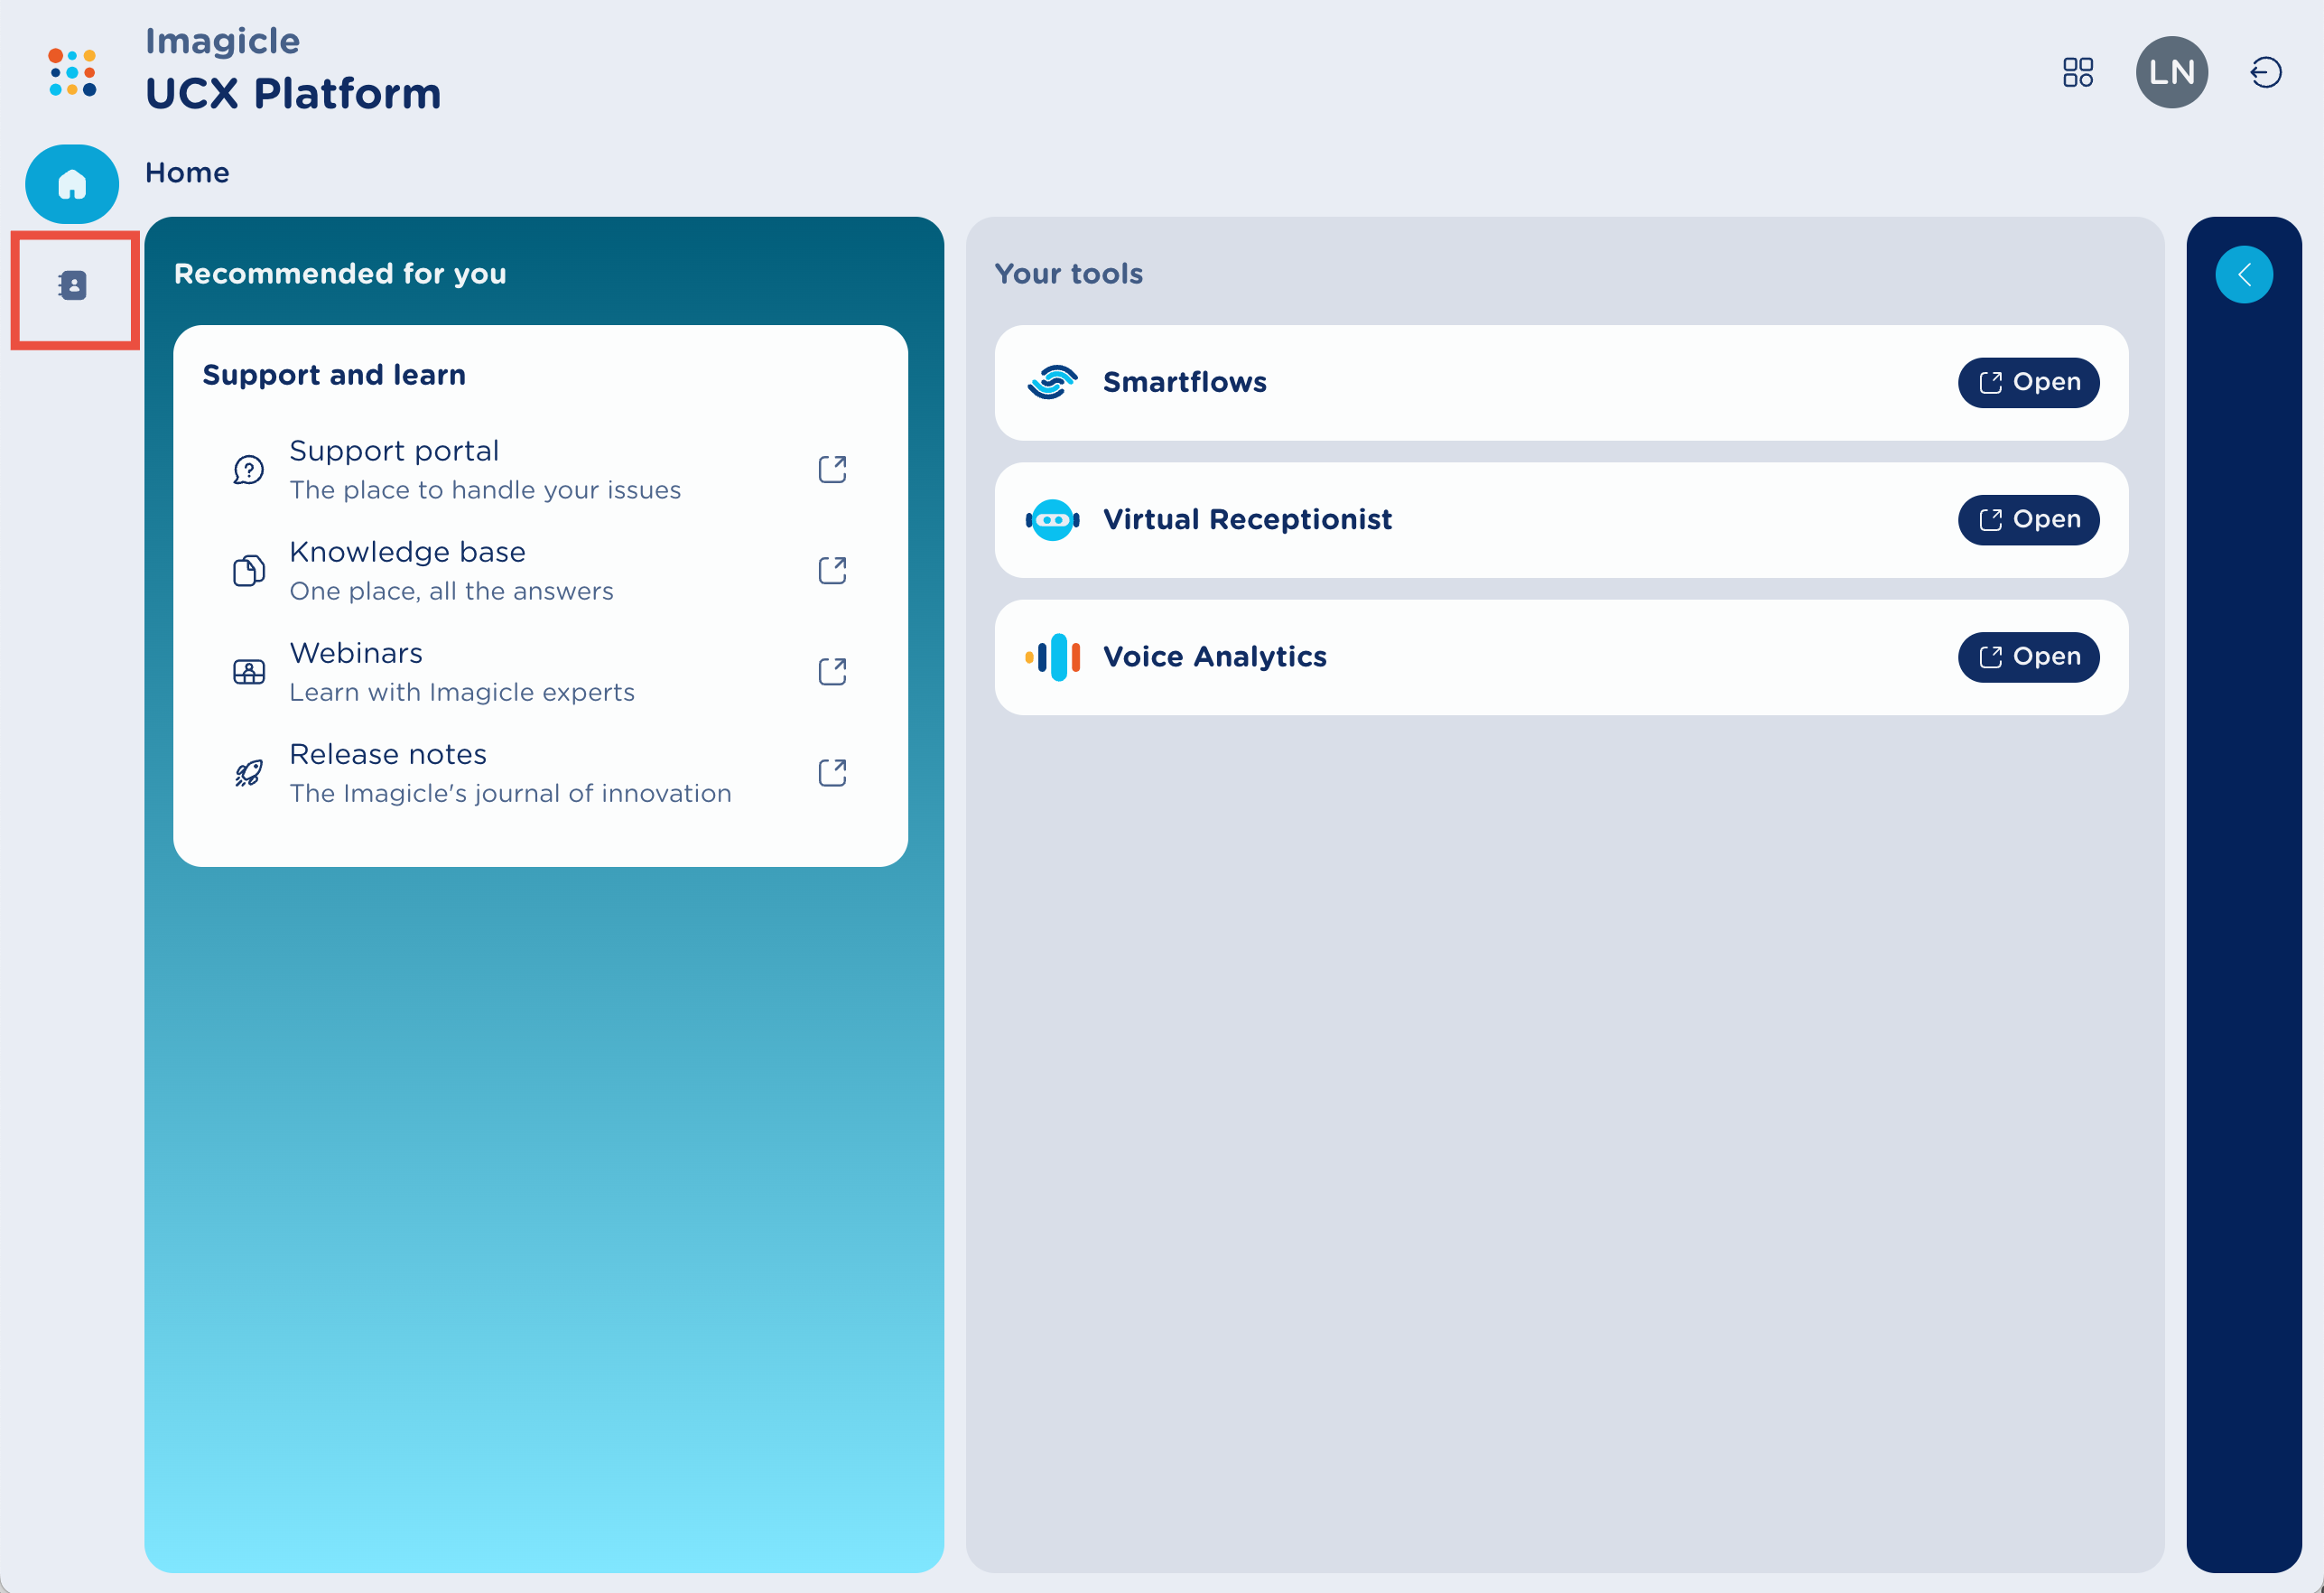Open the Knowledge base link

[x=408, y=551]
